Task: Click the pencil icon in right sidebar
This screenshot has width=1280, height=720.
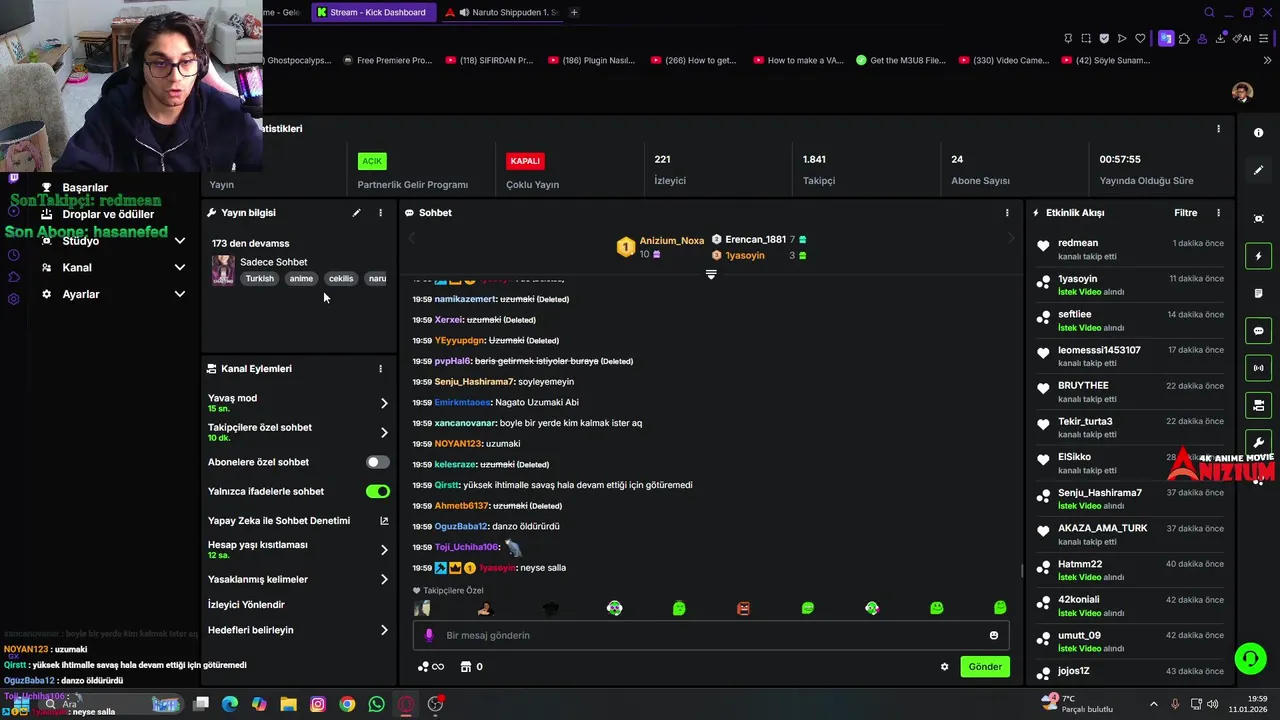Action: pos(1258,170)
